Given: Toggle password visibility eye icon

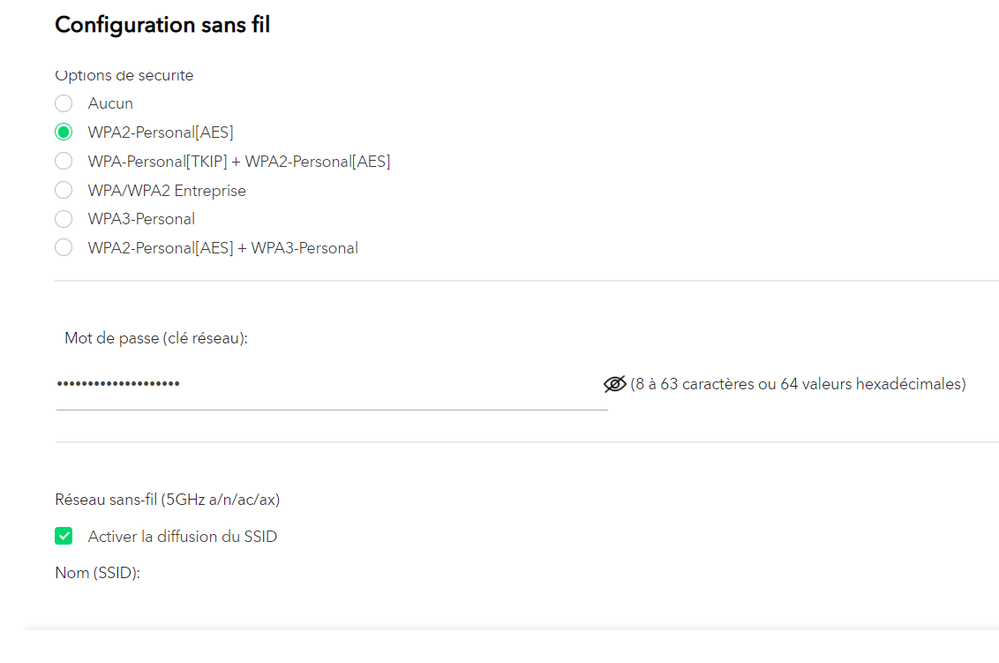Looking at the screenshot, I should pyautogui.click(x=614, y=384).
